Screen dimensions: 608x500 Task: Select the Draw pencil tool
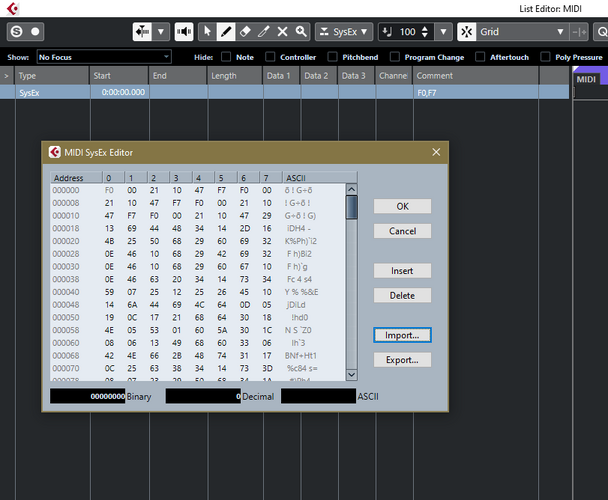[x=226, y=31]
